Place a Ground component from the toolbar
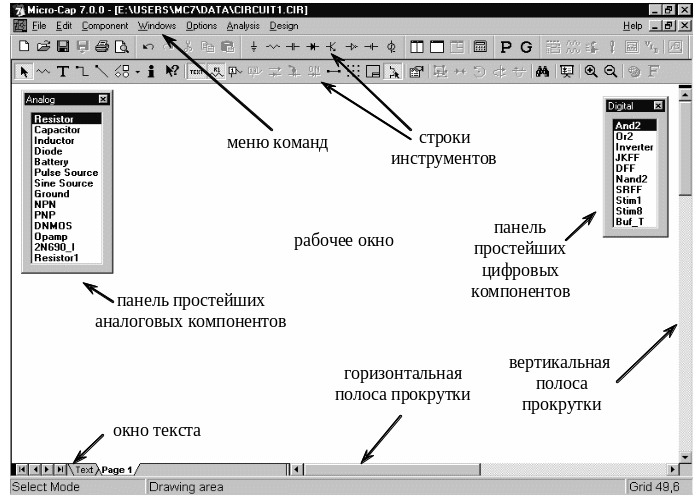This screenshot has width=696, height=498. pyautogui.click(x=253, y=46)
